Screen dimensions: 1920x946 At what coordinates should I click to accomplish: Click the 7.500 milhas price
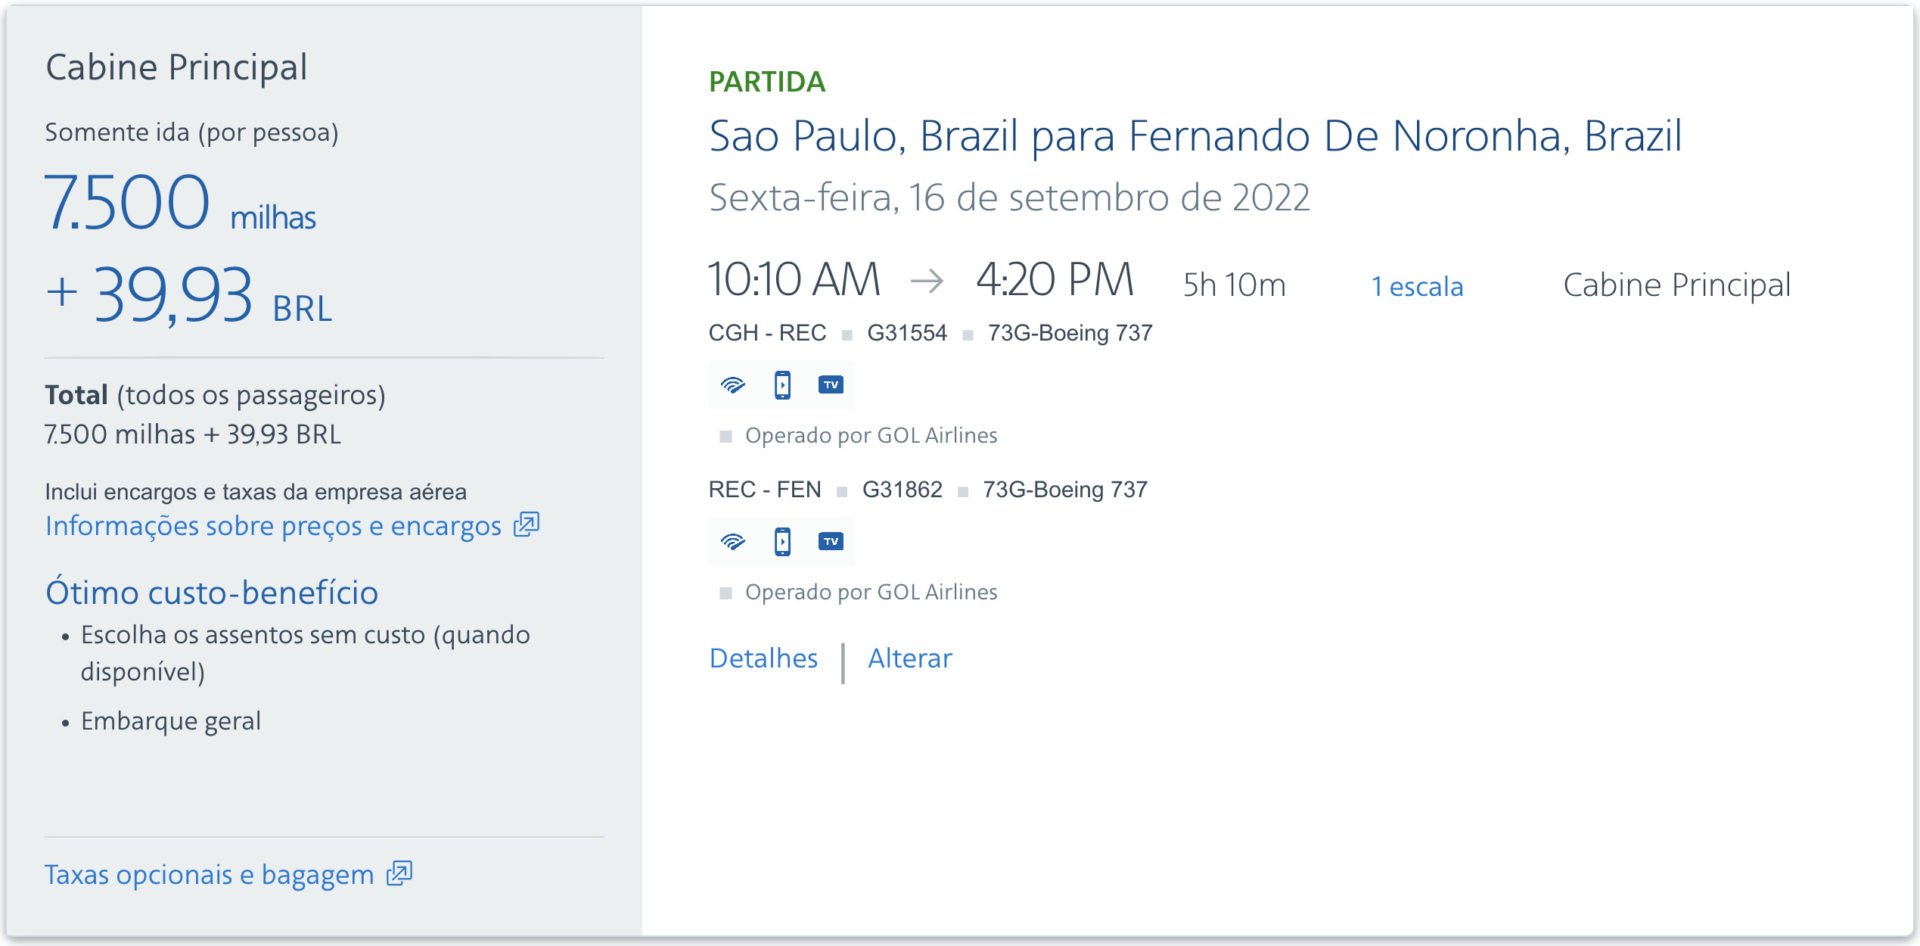coord(180,204)
